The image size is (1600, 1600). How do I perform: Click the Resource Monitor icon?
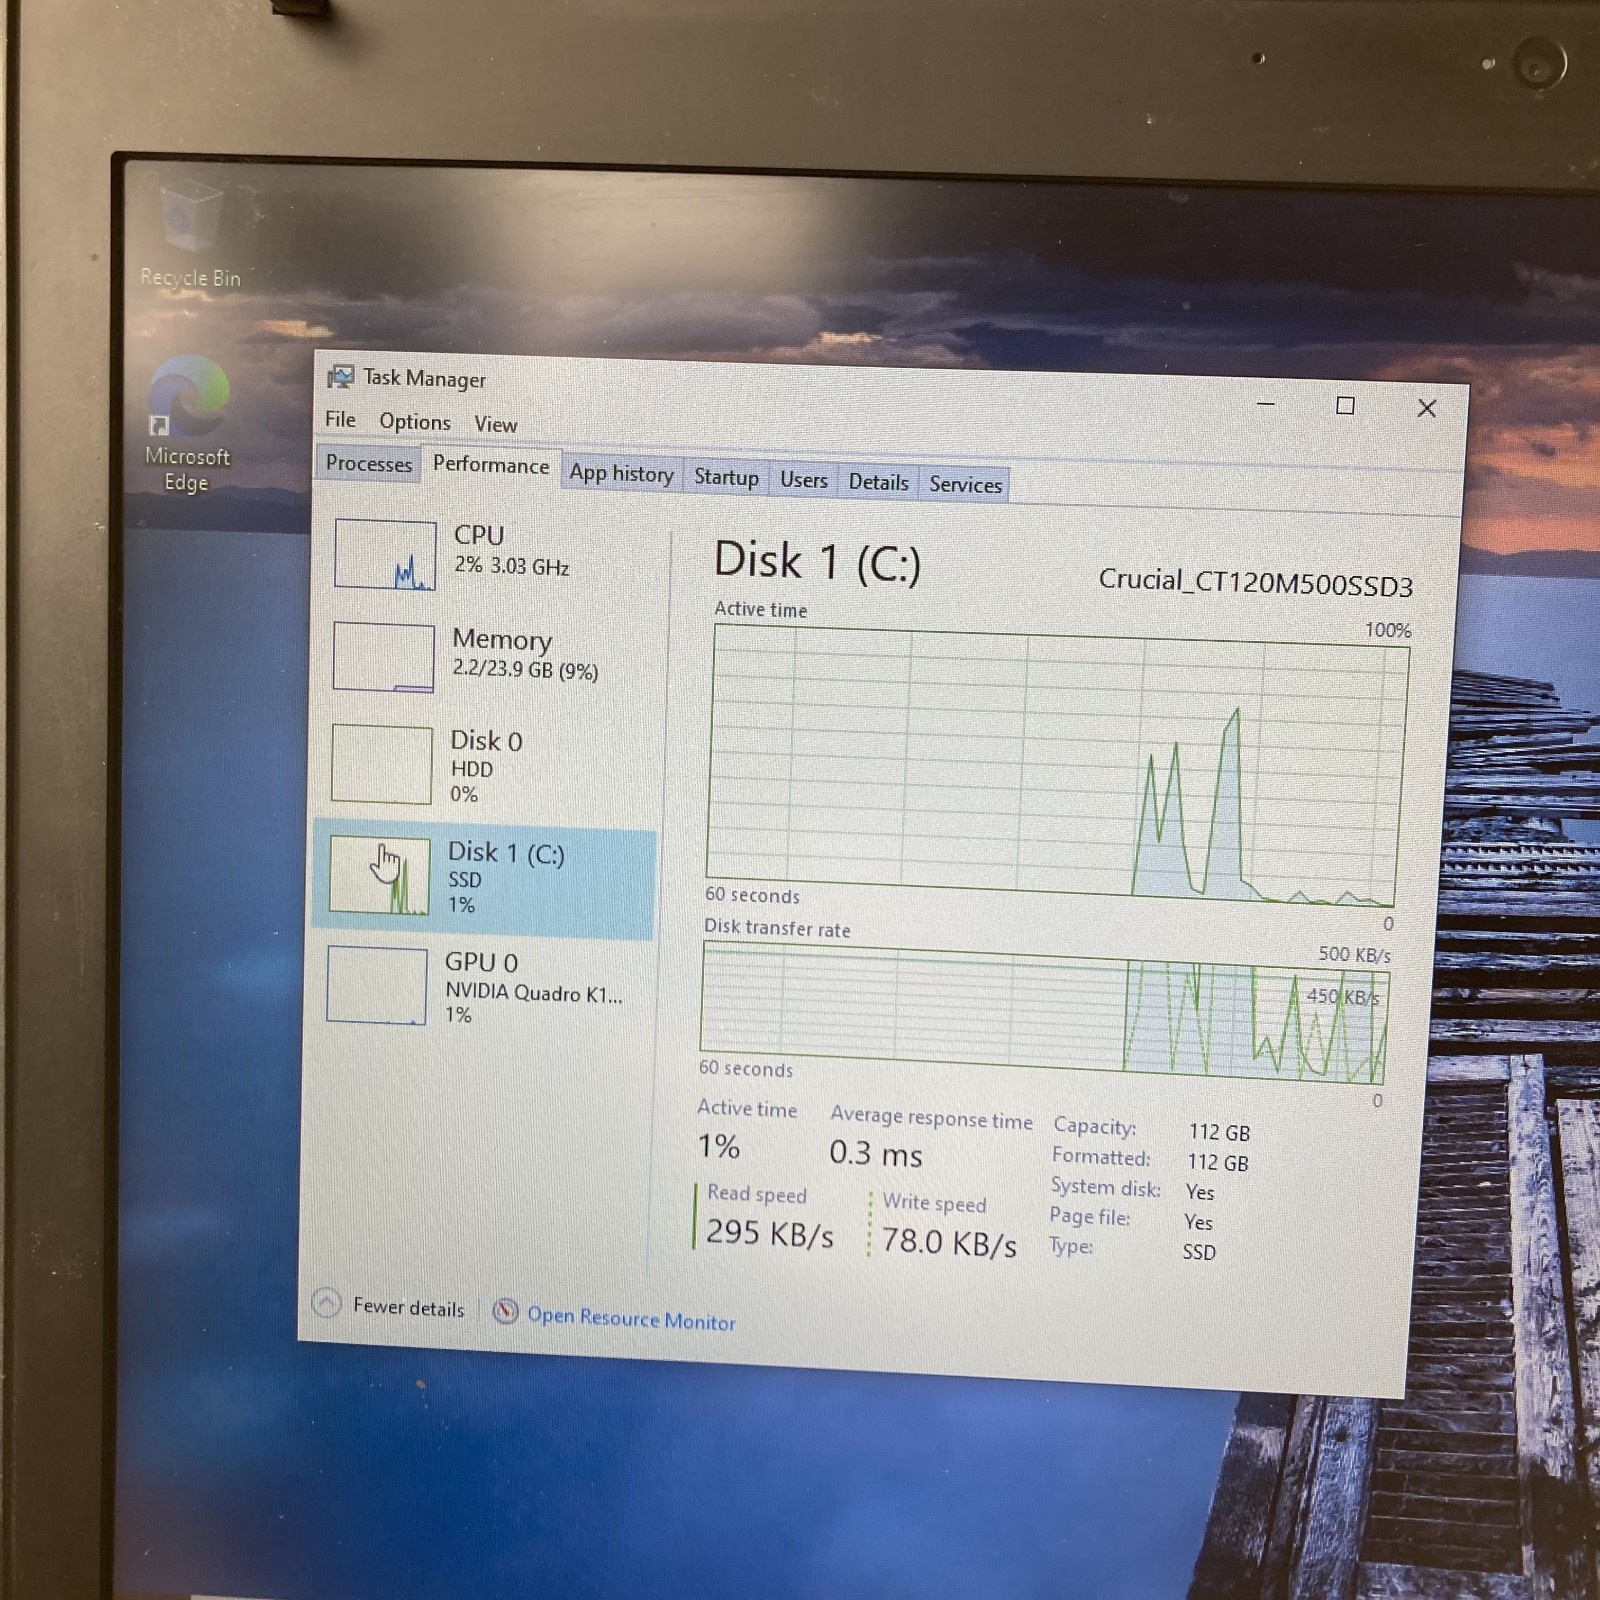point(506,1310)
